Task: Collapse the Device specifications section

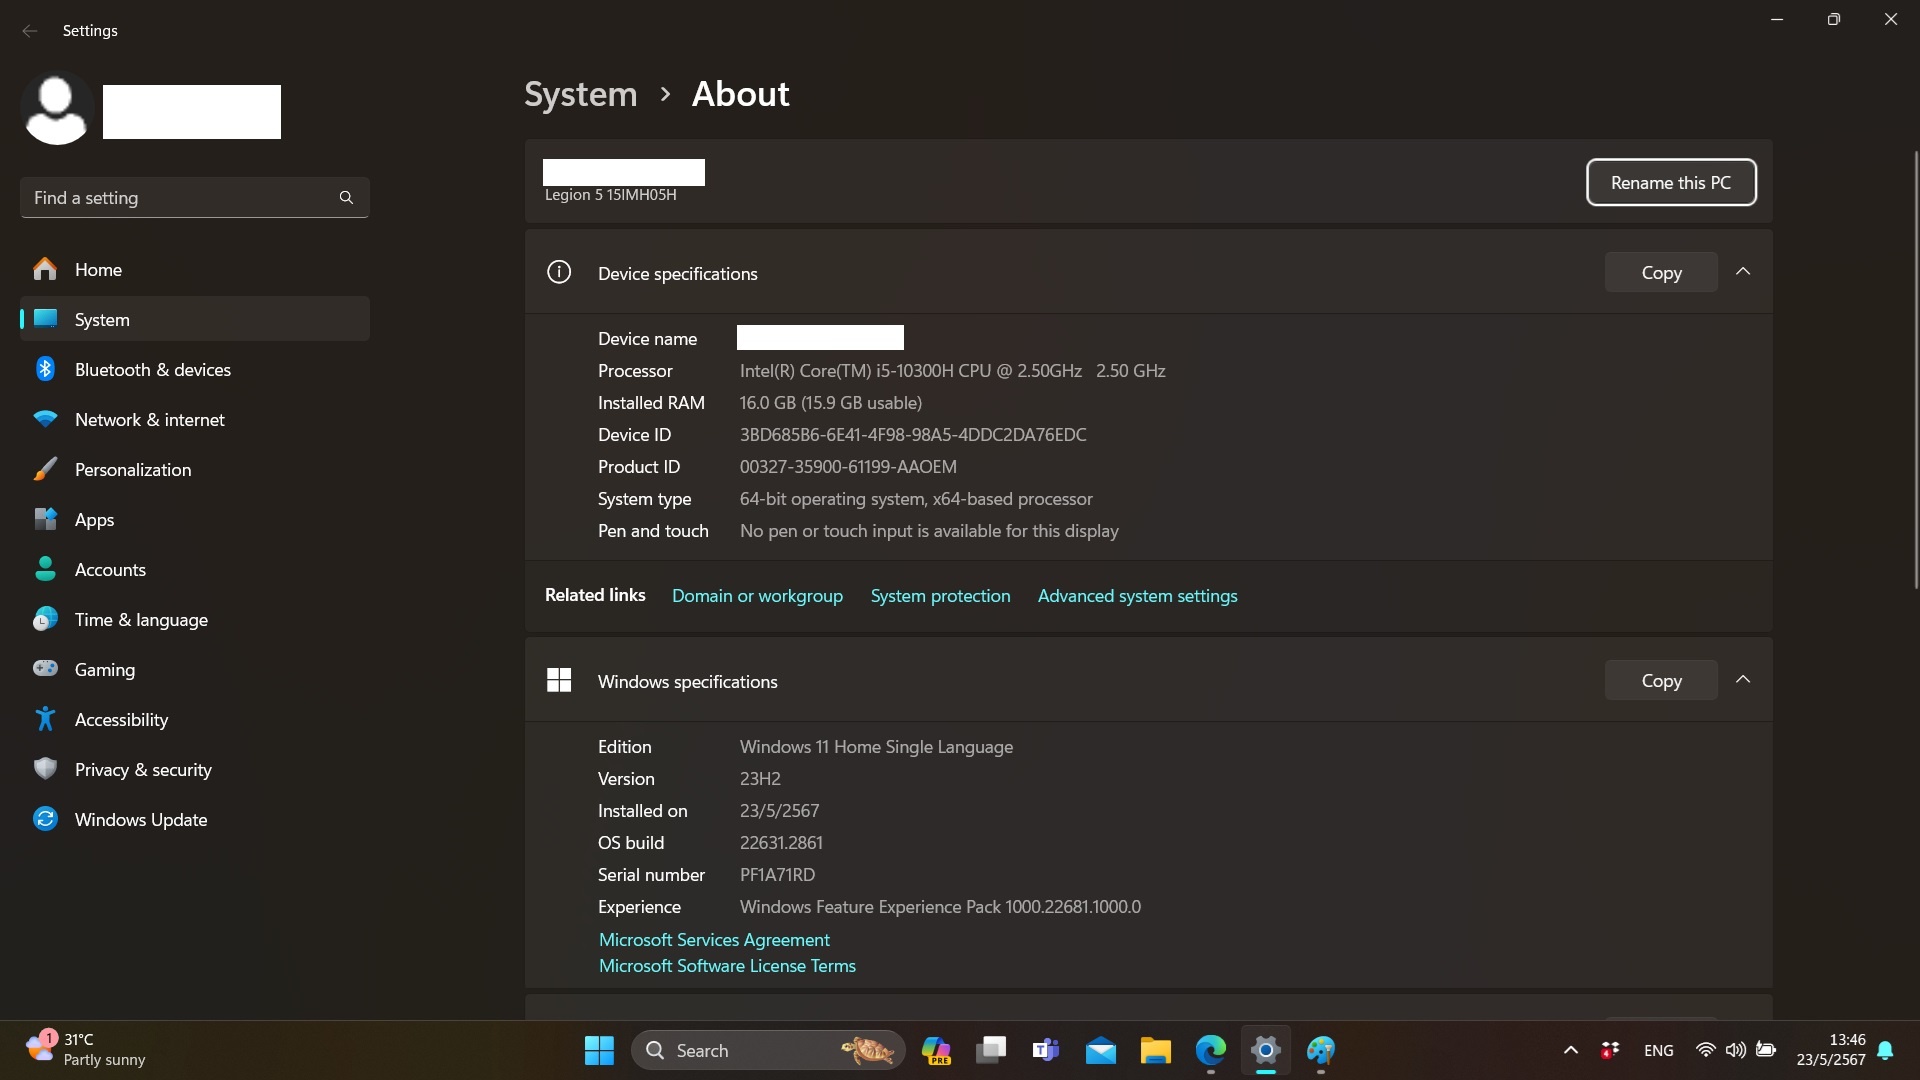Action: pos(1743,272)
